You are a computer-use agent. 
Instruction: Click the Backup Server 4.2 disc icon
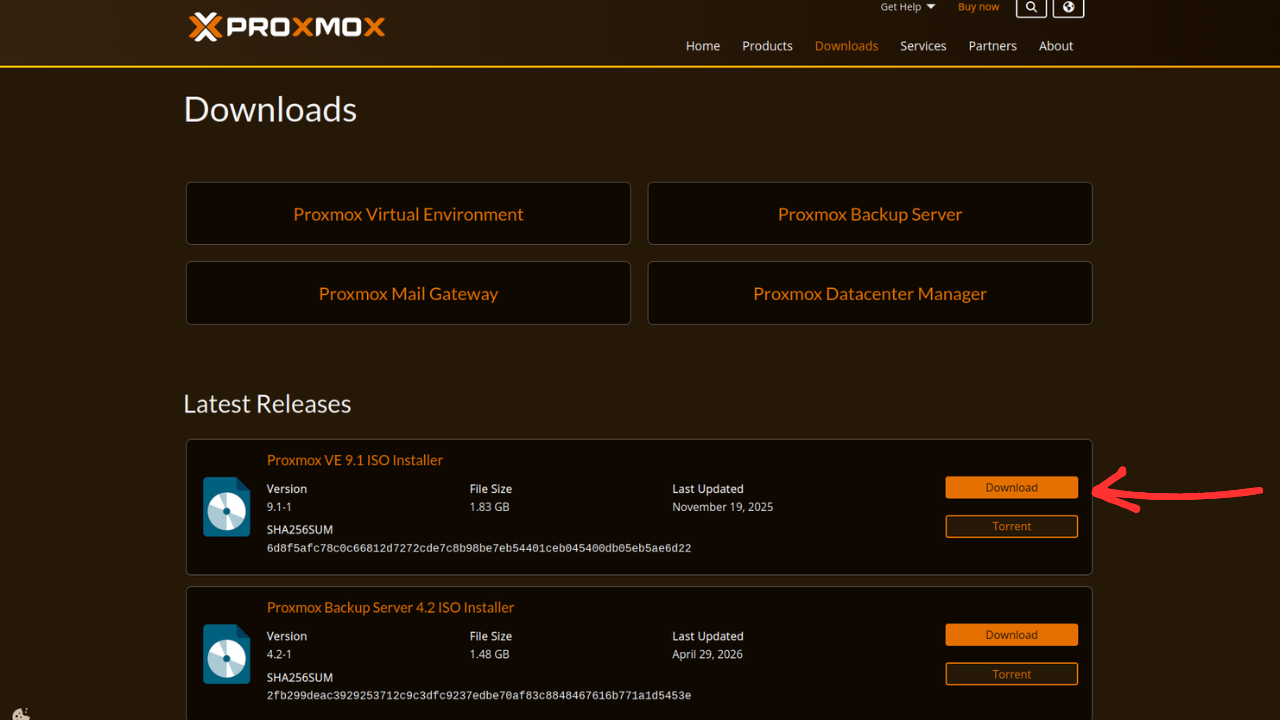tap(227, 654)
